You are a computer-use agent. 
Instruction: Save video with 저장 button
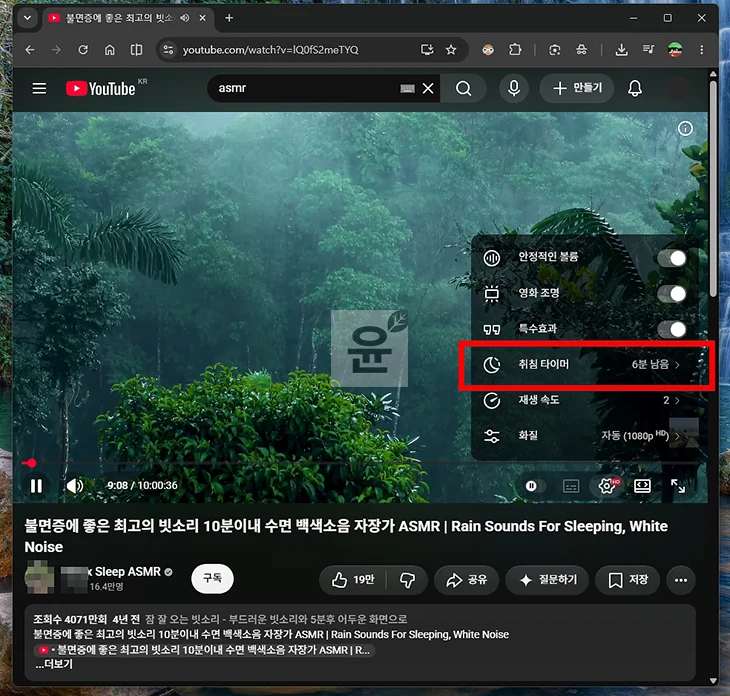[628, 580]
